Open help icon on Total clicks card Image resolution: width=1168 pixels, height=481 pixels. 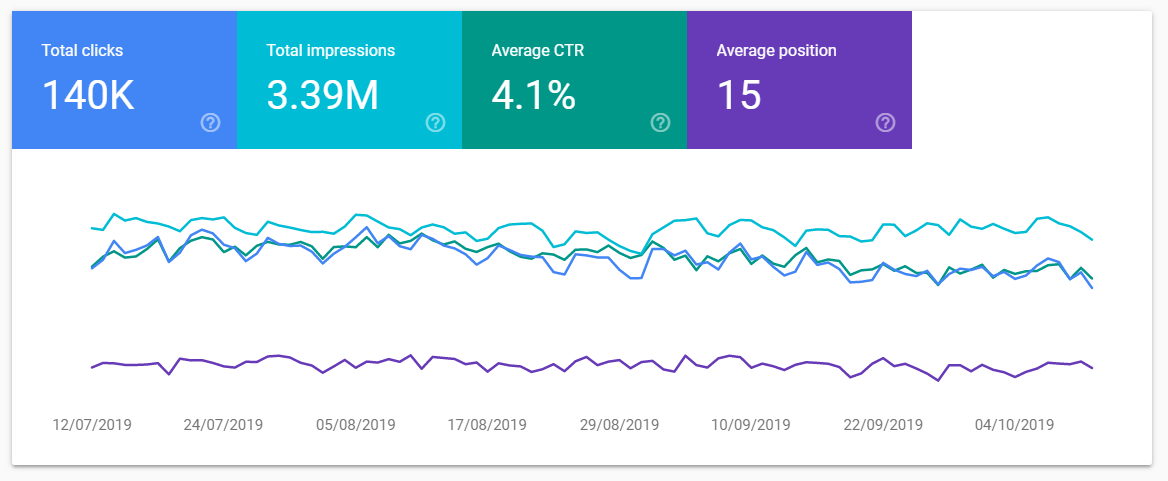[x=211, y=123]
